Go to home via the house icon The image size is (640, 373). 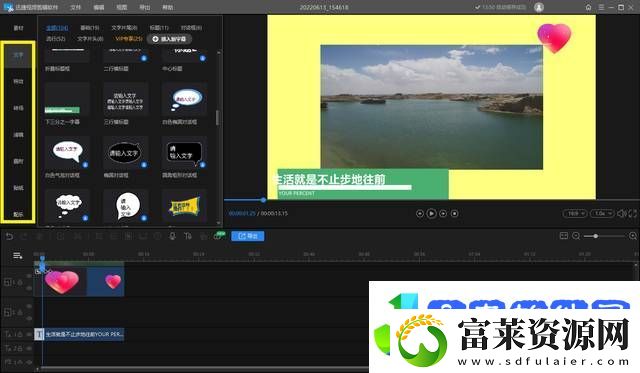588,7
